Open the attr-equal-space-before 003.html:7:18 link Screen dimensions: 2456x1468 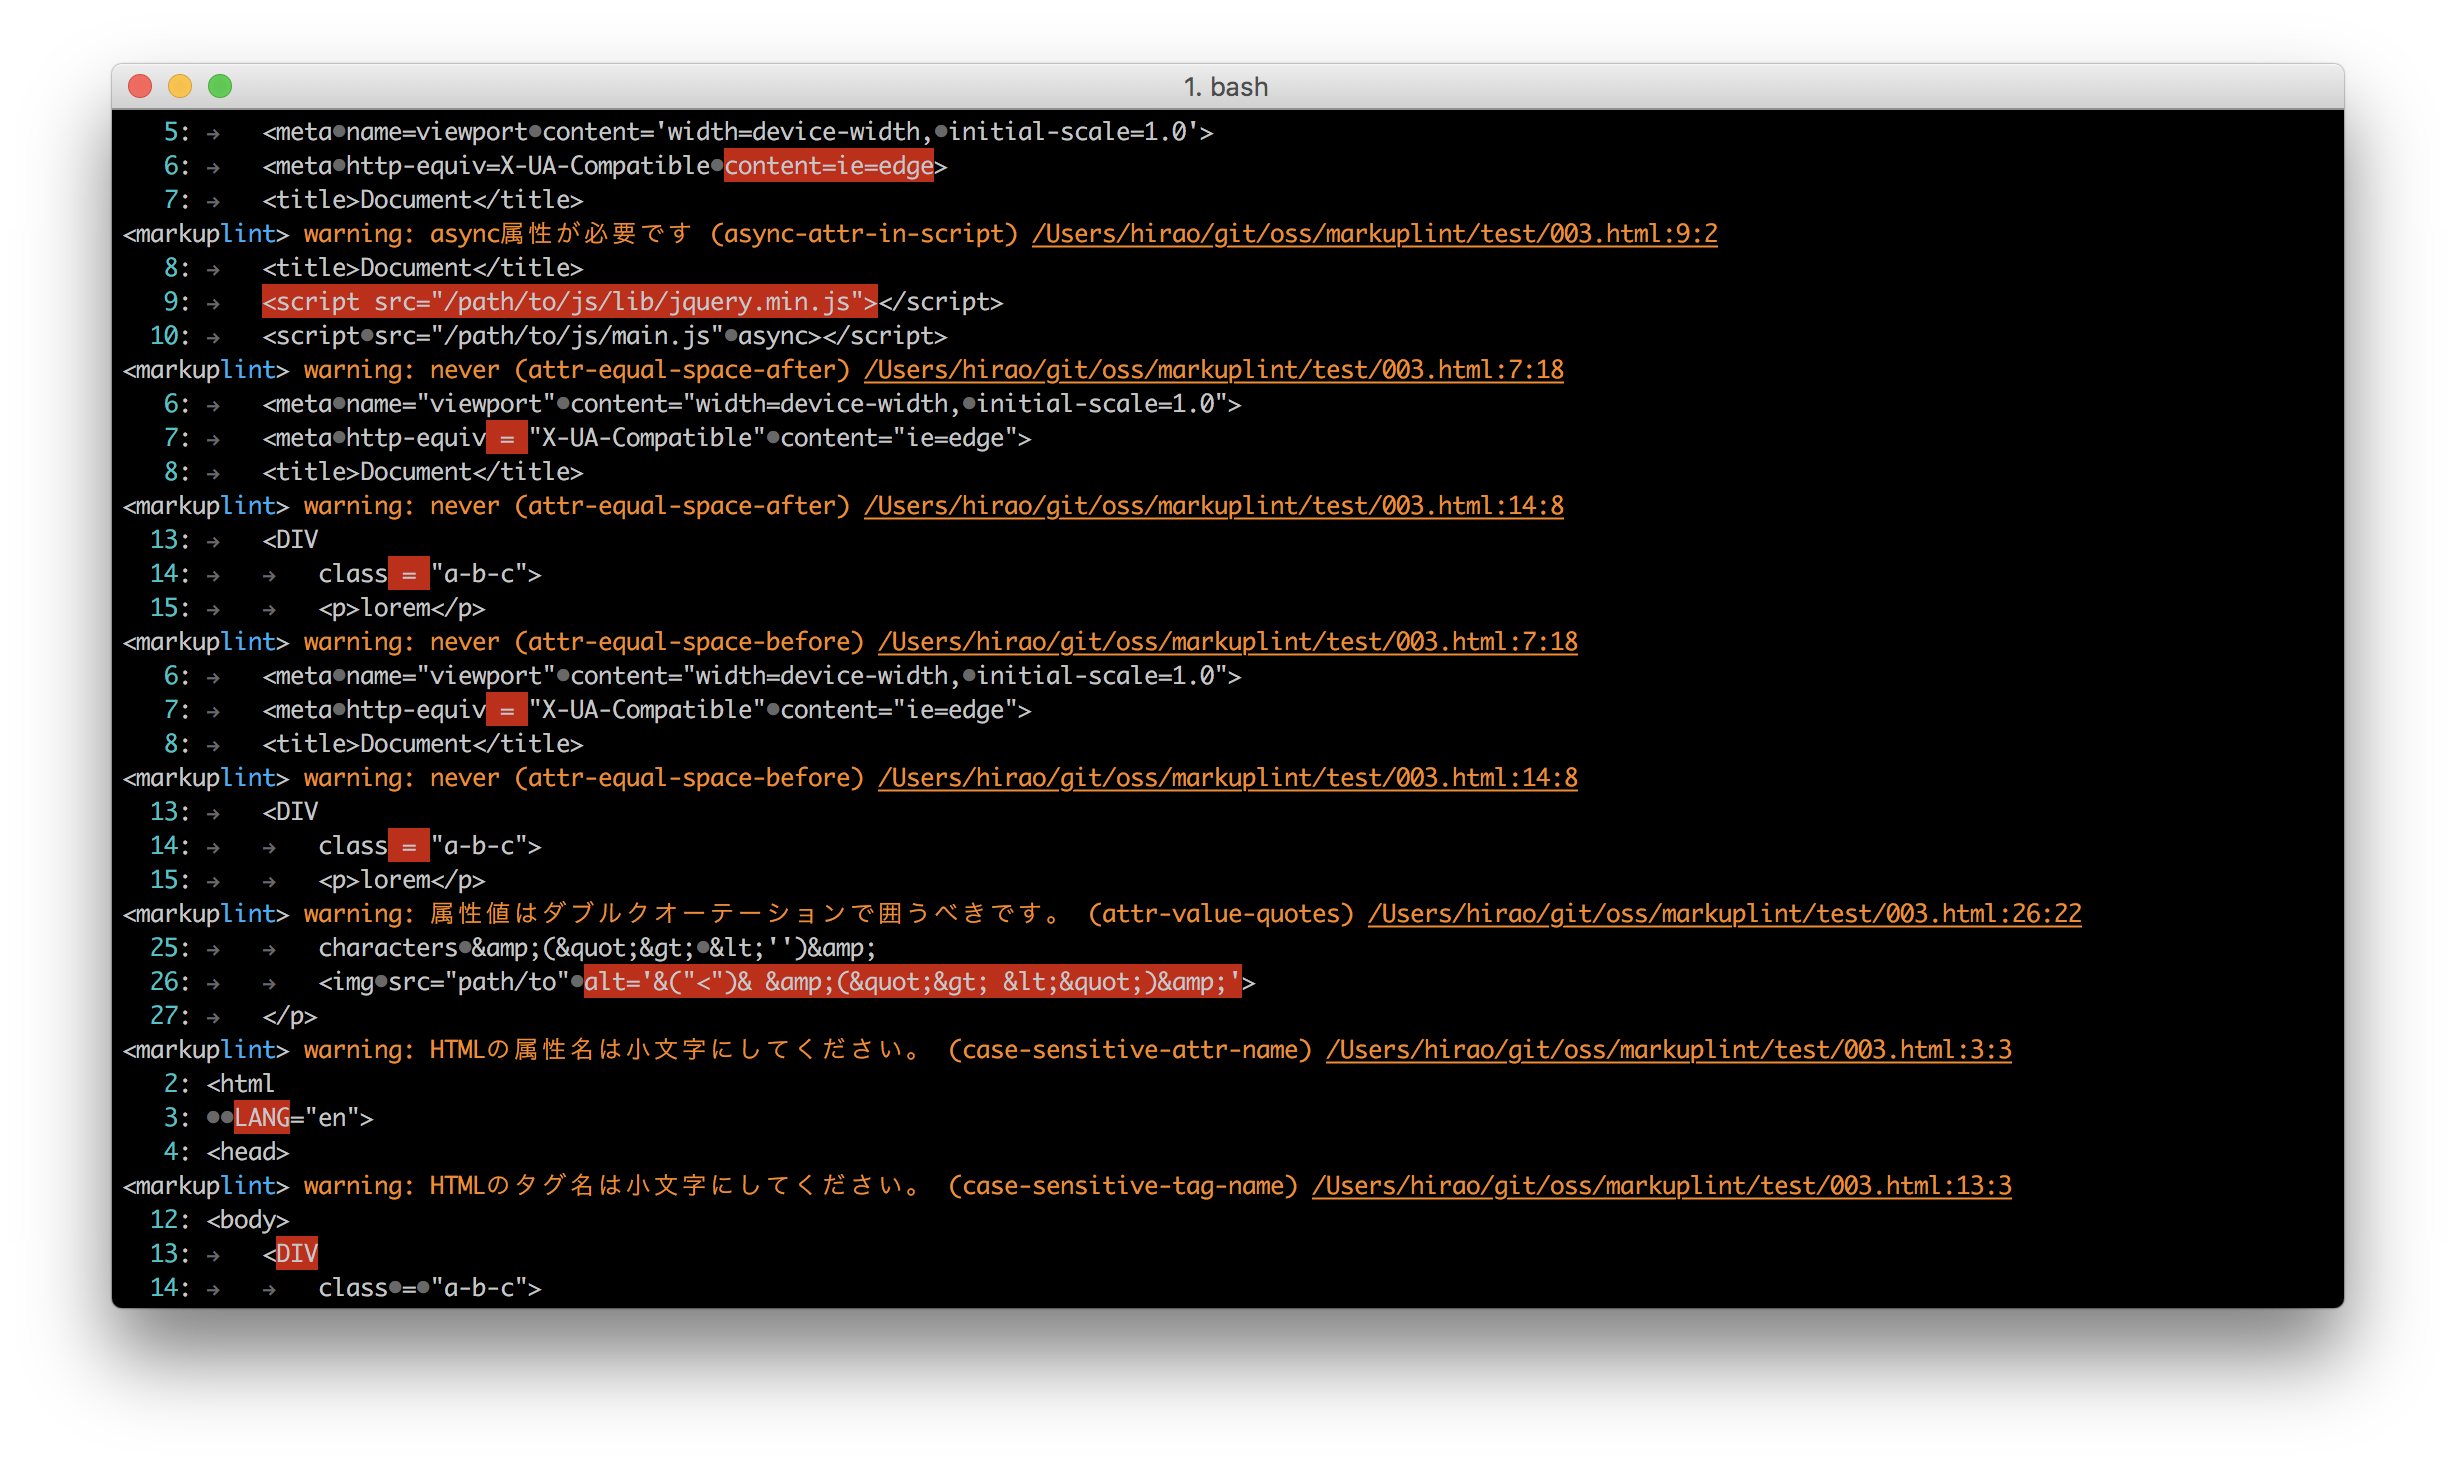coord(1227,642)
